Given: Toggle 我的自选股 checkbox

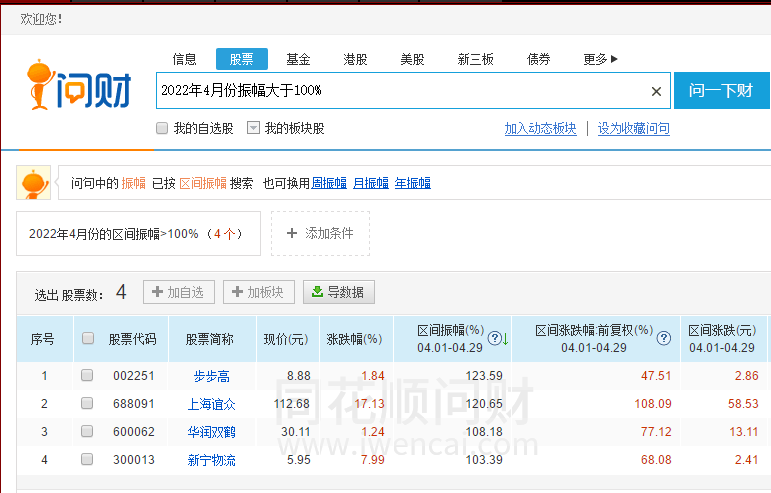Looking at the screenshot, I should 162,128.
